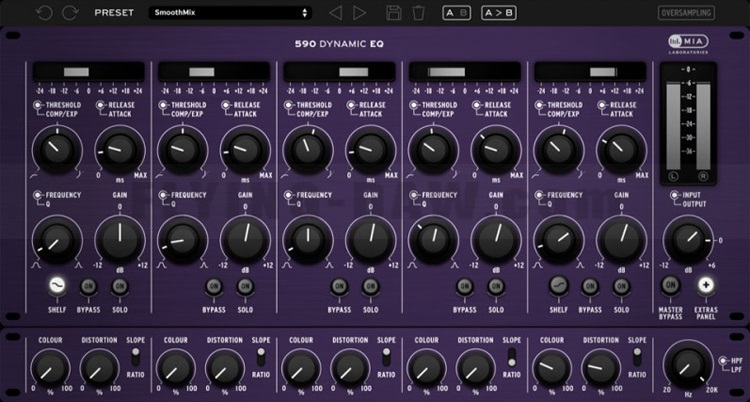Click band 5 GAIN dB knob
This screenshot has height=402, width=750.
[621, 239]
